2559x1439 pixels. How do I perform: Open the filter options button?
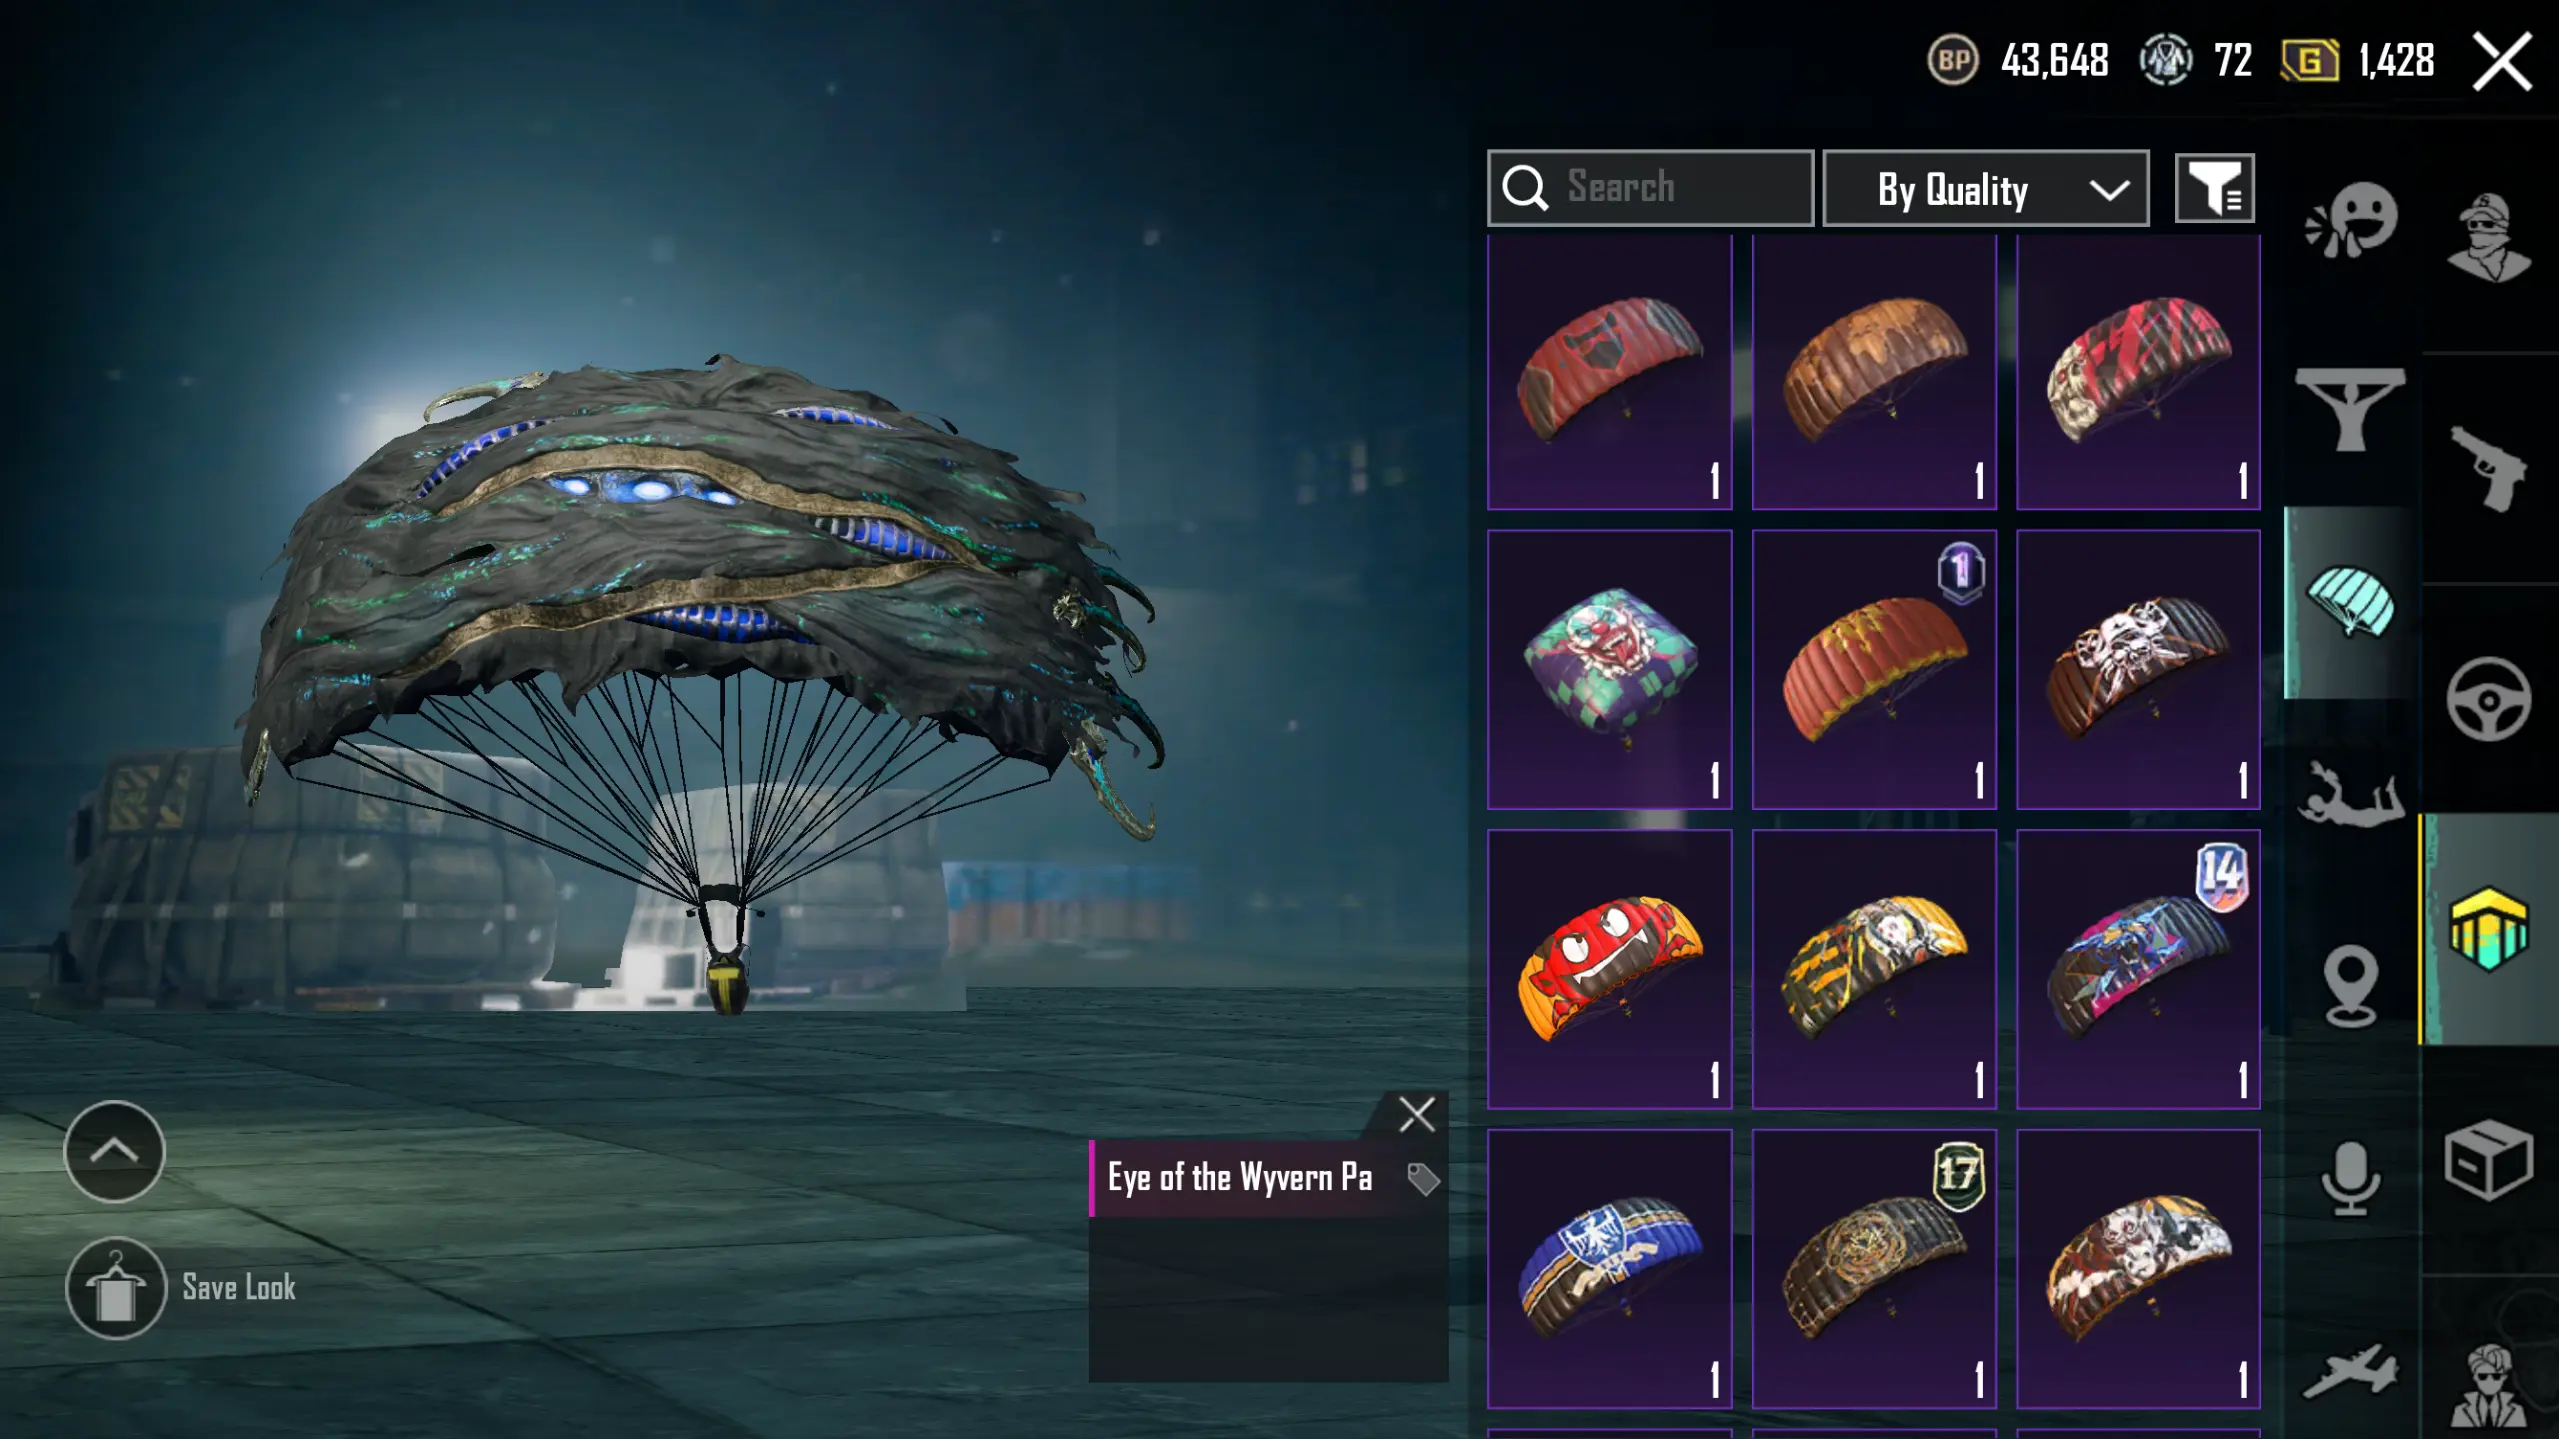click(2214, 188)
